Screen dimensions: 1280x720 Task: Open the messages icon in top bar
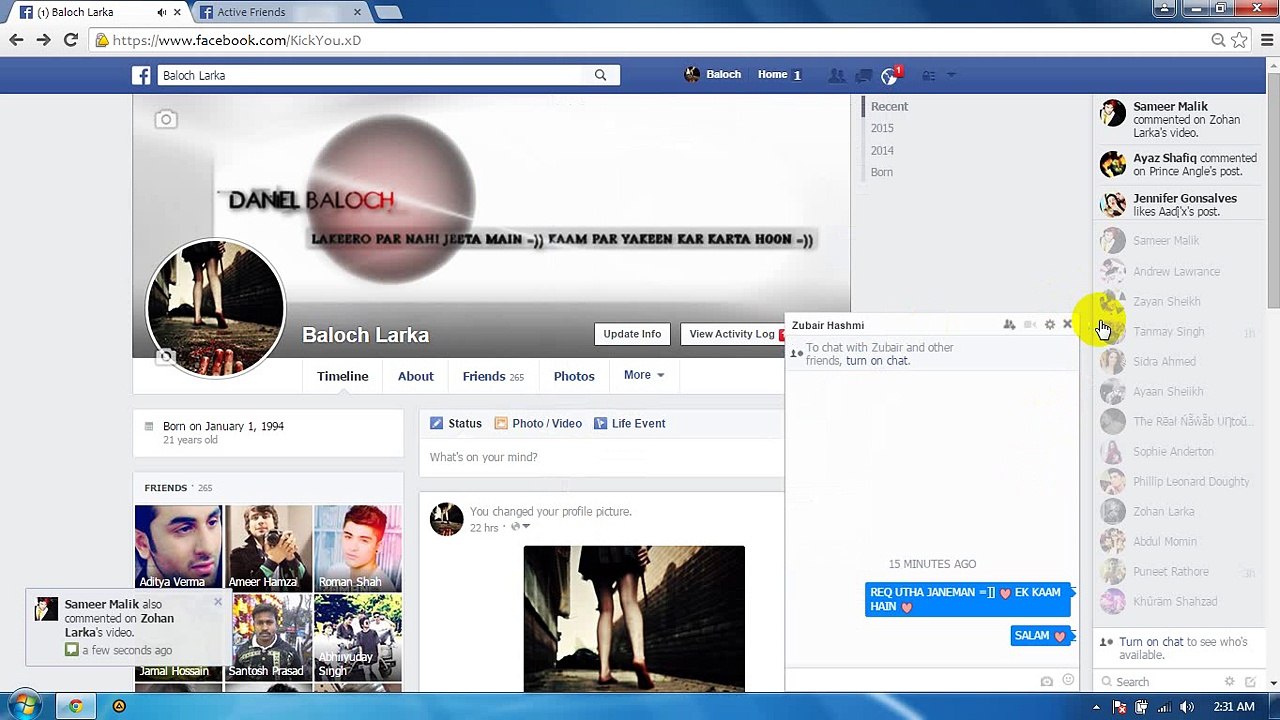pos(862,75)
